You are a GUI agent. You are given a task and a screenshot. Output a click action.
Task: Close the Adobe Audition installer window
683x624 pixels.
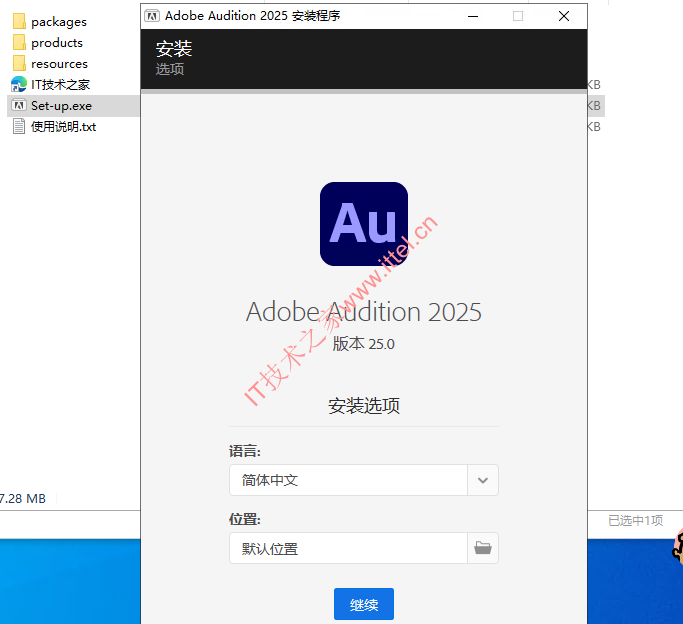point(564,16)
